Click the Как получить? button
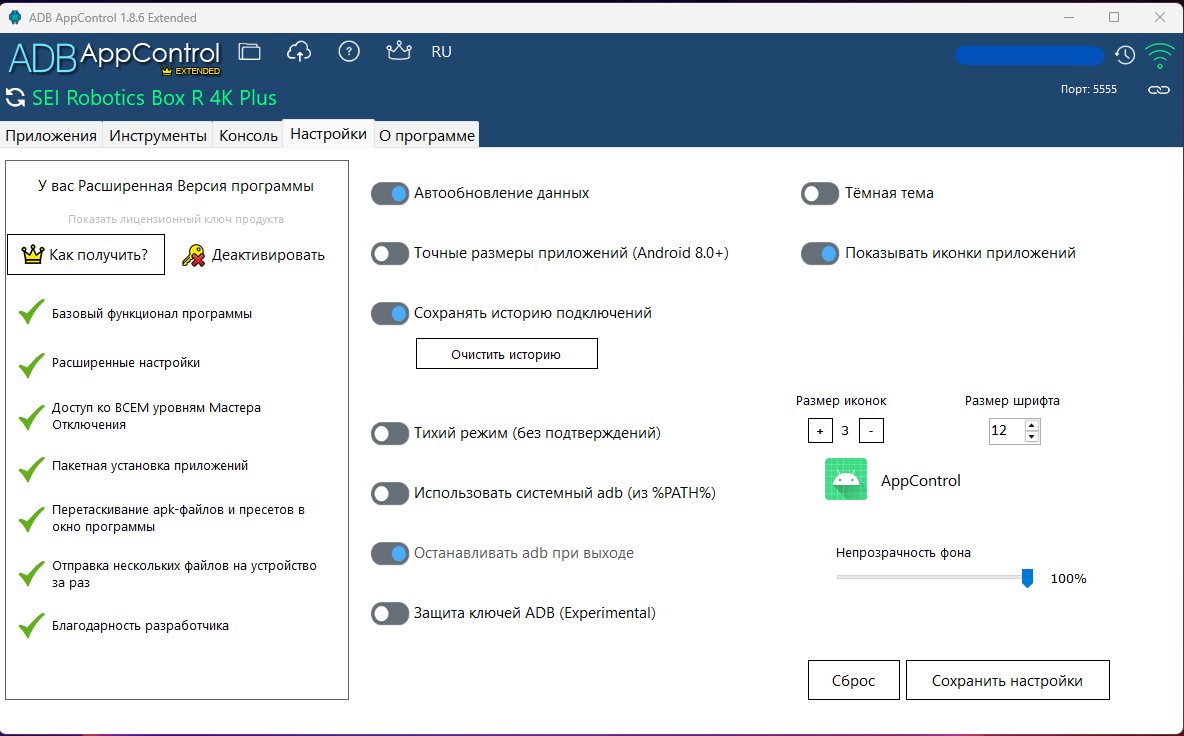The height and width of the screenshot is (736, 1184). click(x=86, y=254)
